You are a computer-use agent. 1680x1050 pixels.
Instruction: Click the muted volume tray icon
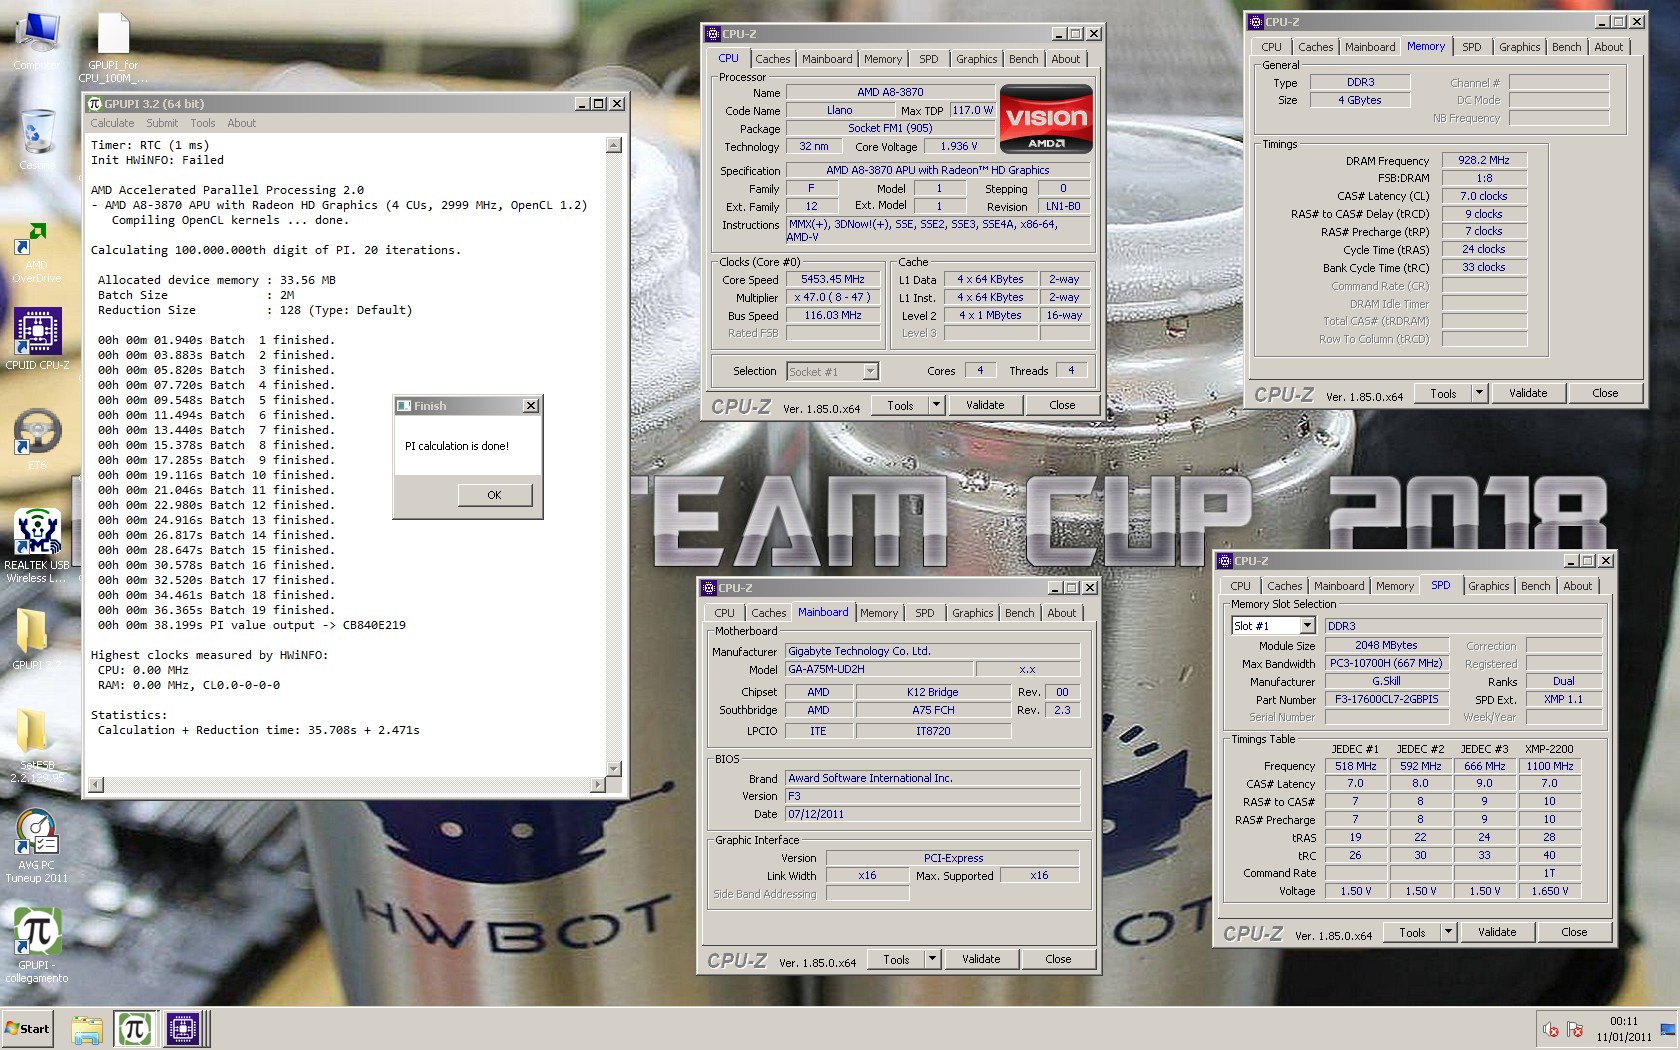click(1551, 1029)
